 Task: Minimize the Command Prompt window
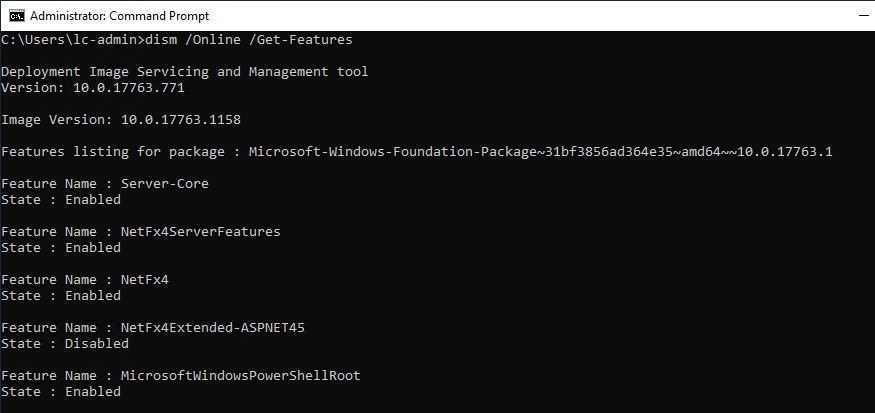[x=864, y=16]
